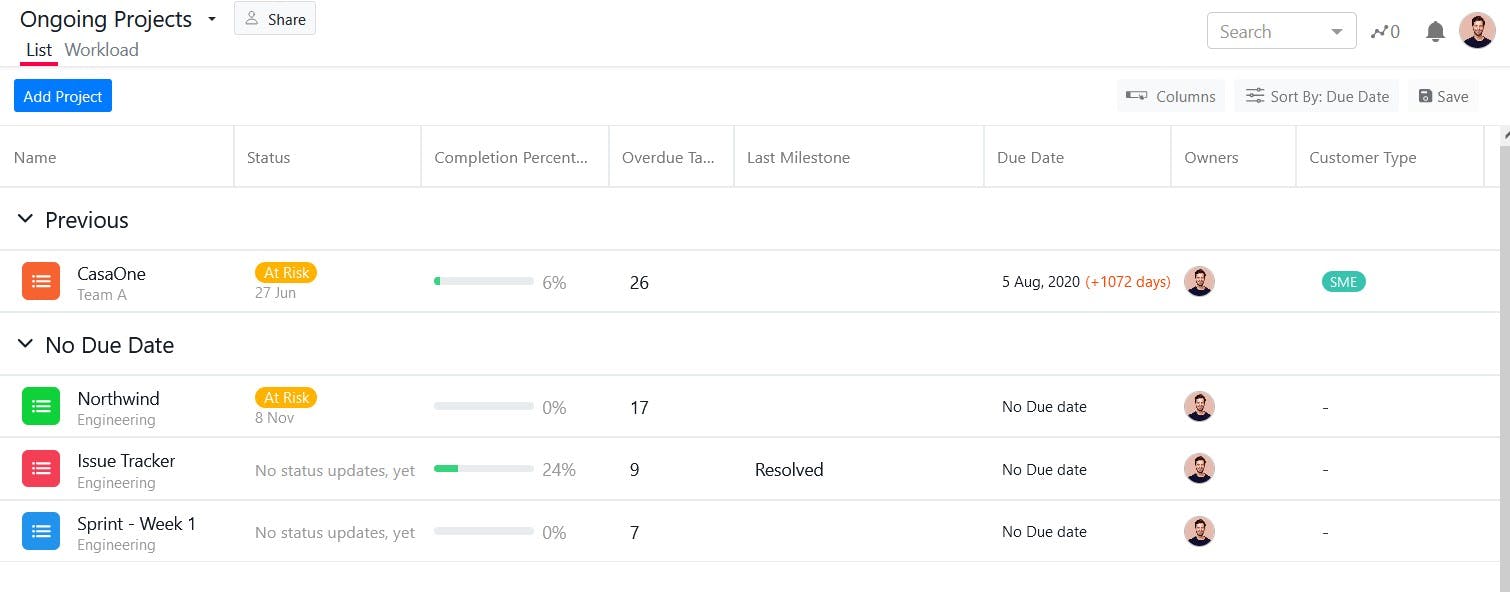
Task: Click the Issue Tracker red project icon
Action: [x=41, y=469]
